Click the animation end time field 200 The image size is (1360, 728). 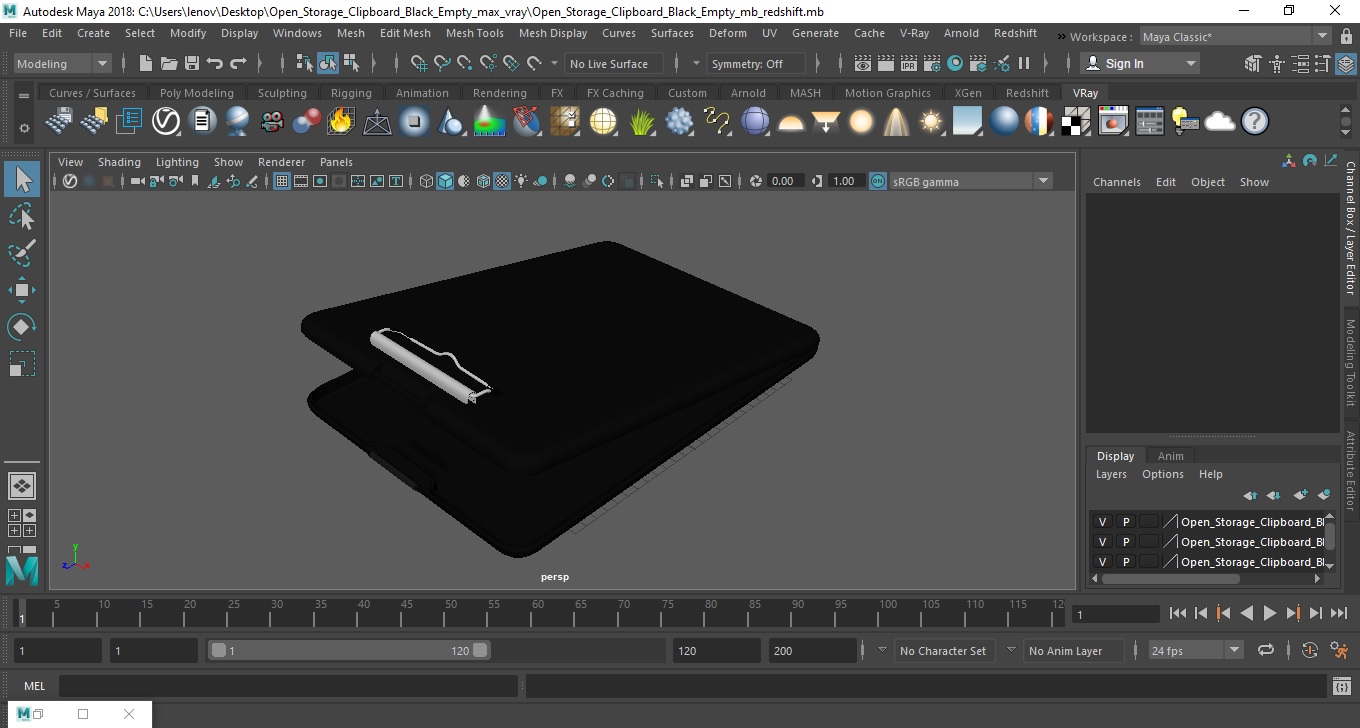click(813, 650)
